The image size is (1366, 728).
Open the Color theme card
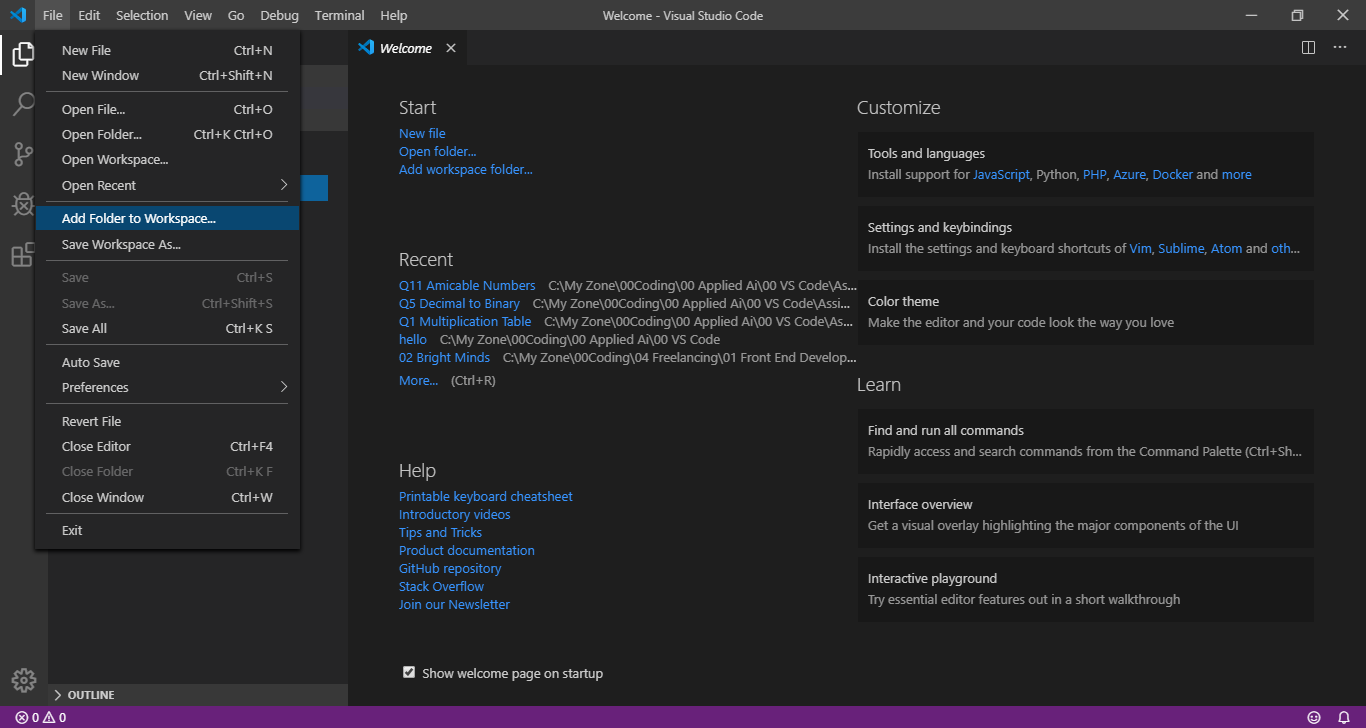pos(1085,312)
